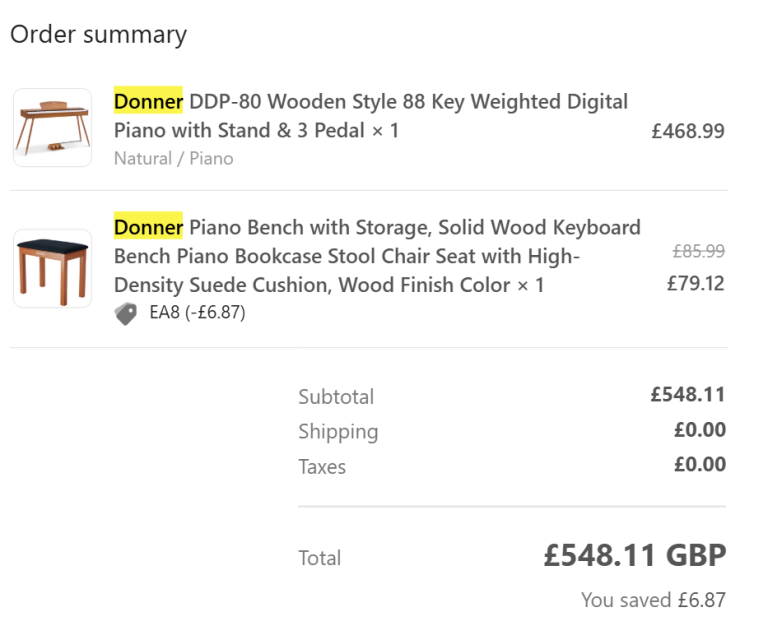The width and height of the screenshot is (768, 626).
Task: Click the highlighted Donner word in bench title
Action: tap(148, 227)
